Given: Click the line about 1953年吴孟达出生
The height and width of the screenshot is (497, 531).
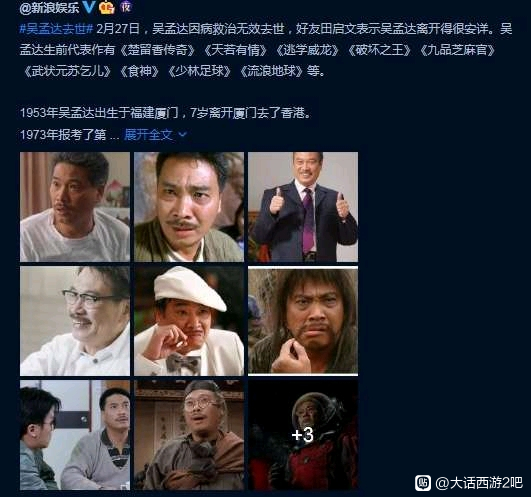Looking at the screenshot, I should click(x=165, y=113).
